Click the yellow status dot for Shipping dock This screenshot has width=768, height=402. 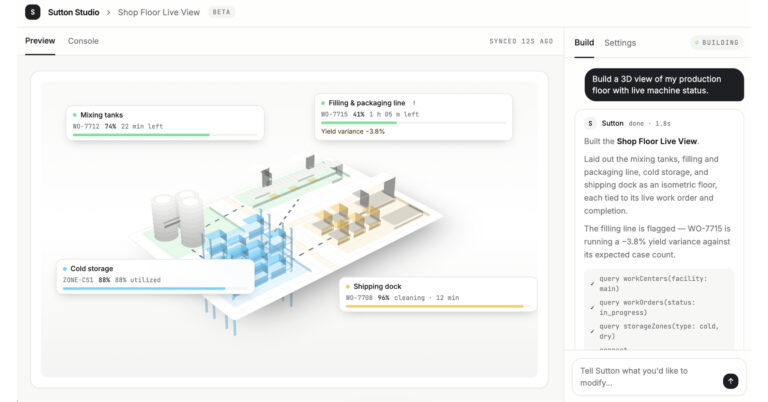click(x=348, y=286)
